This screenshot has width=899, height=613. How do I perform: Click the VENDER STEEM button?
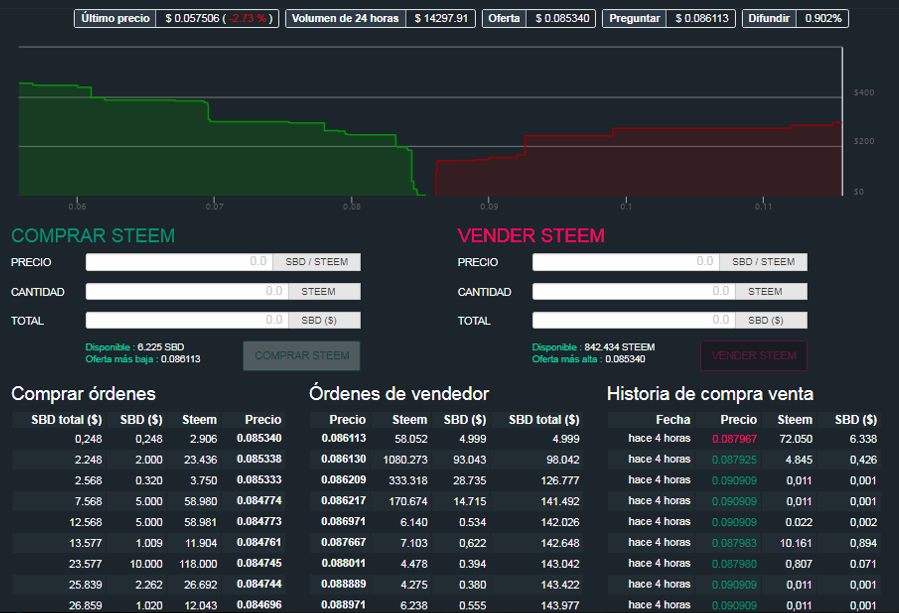pyautogui.click(x=754, y=356)
